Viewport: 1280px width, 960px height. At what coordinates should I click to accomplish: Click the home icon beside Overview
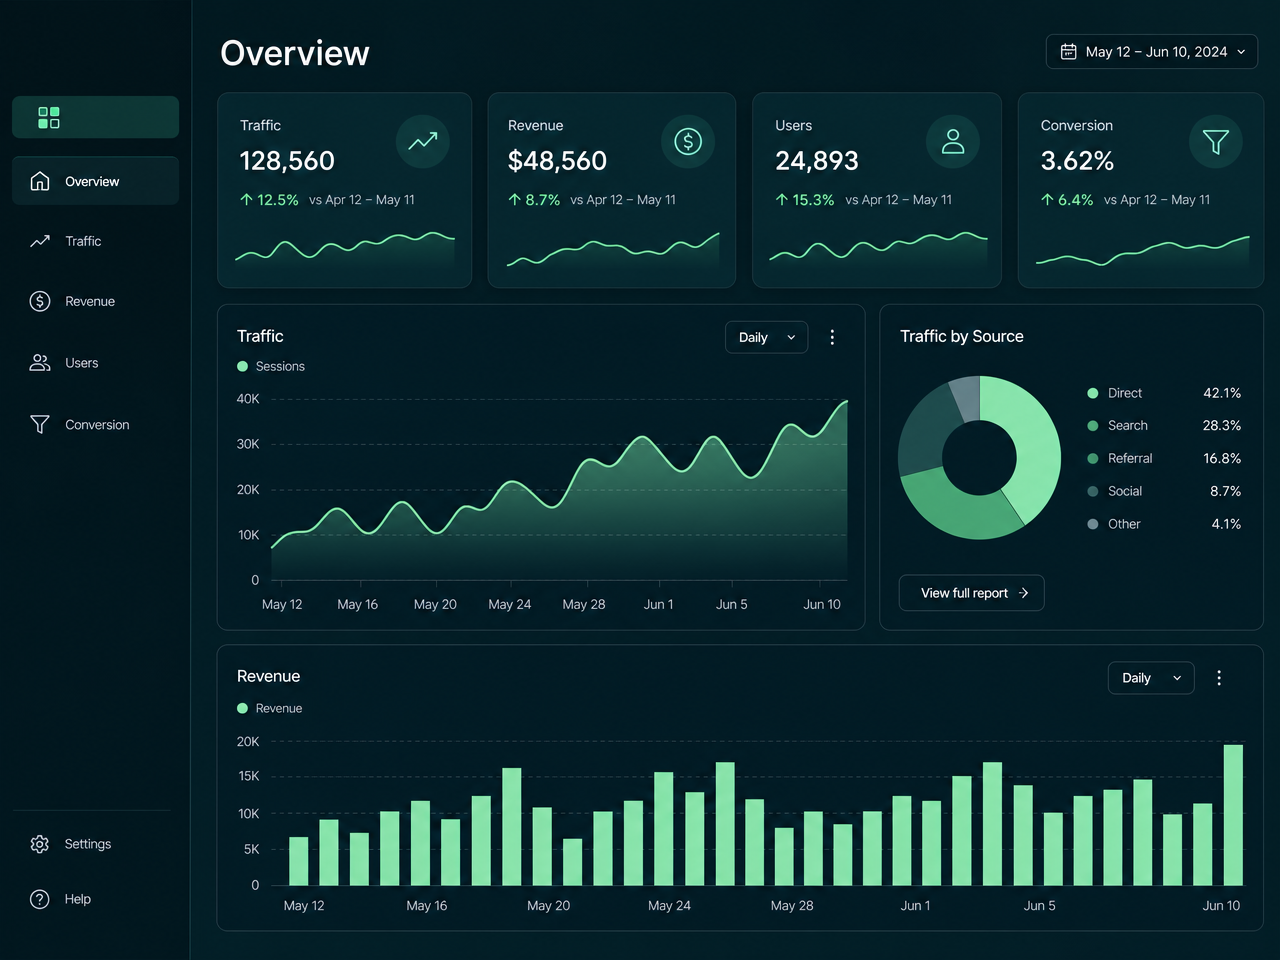tap(40, 181)
